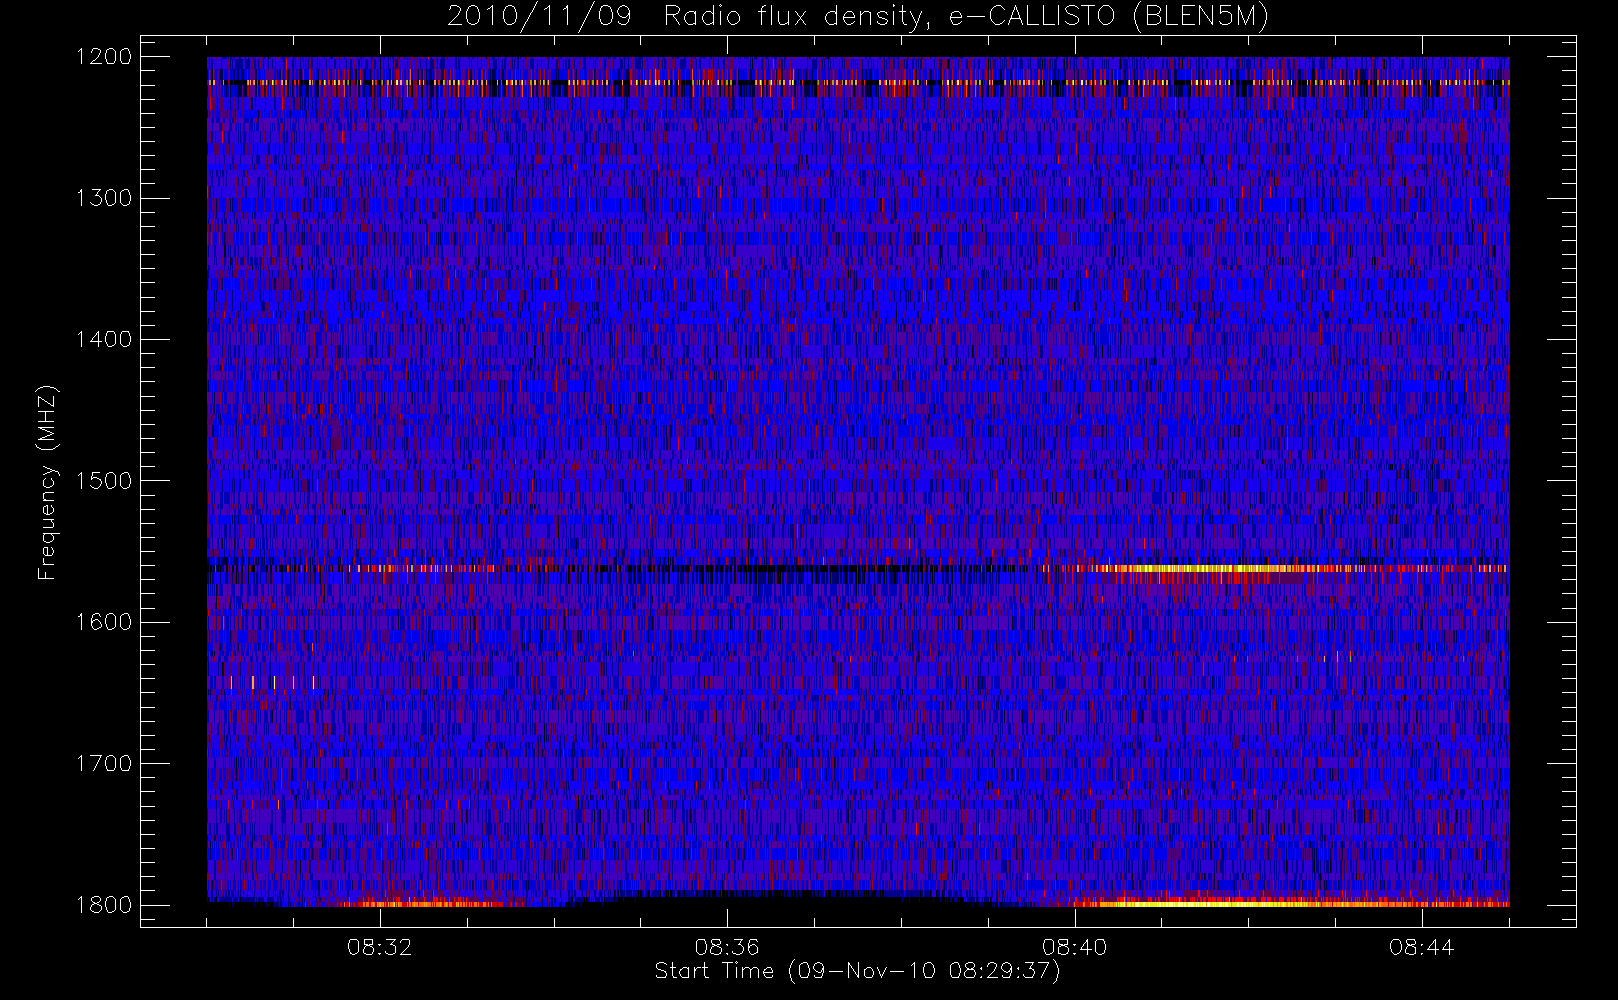Click the 08:44 time tick label
1618x1000 pixels.
1422,947
